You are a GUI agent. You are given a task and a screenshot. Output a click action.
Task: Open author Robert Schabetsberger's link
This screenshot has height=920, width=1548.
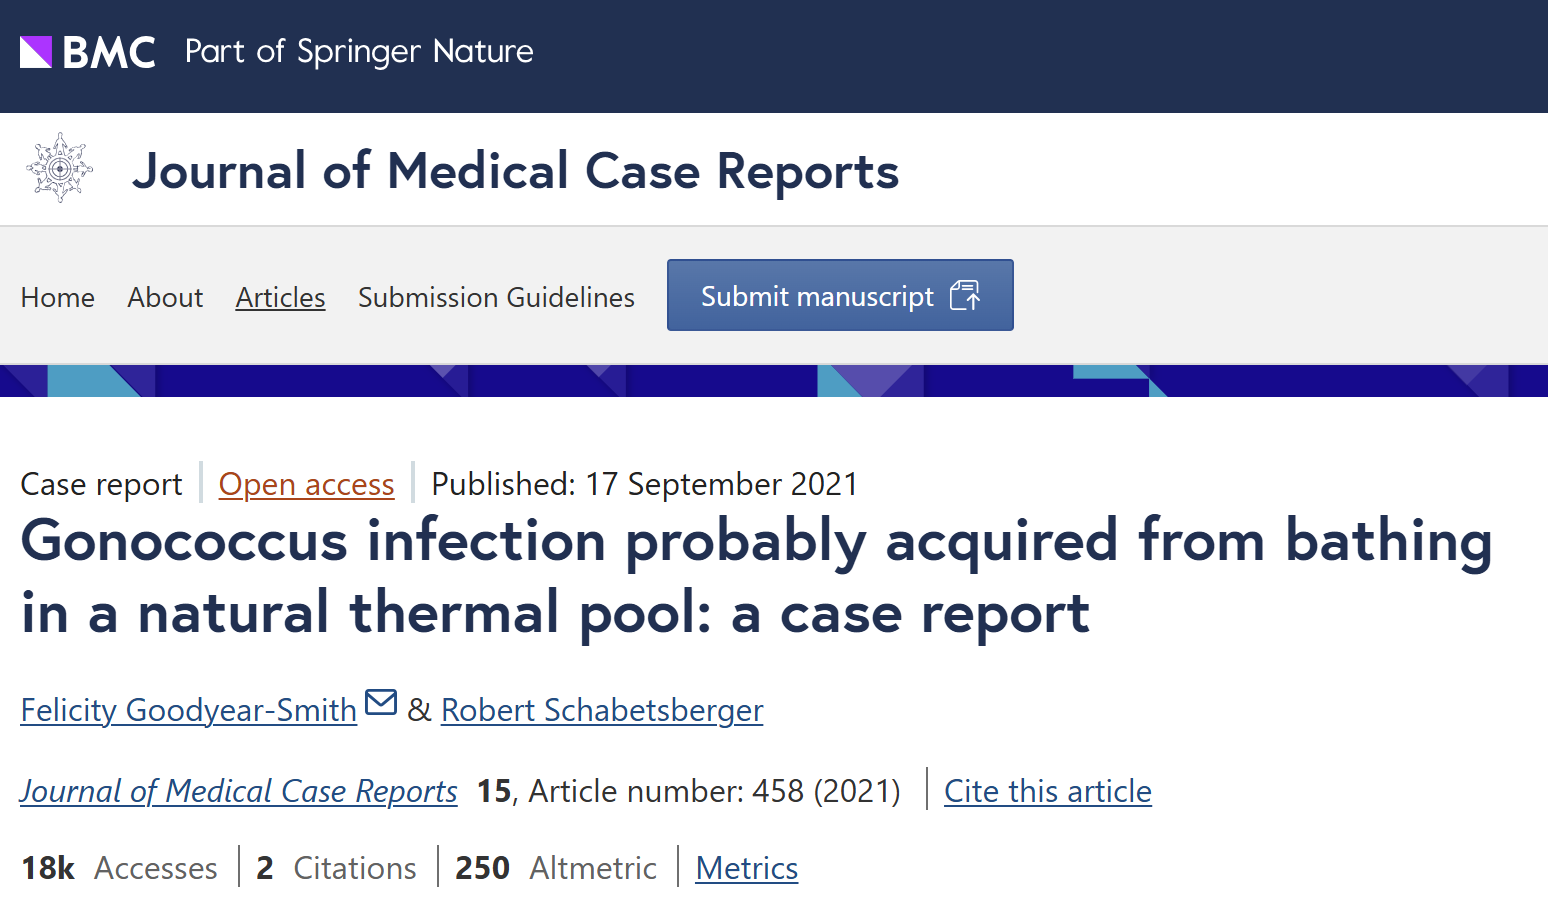click(x=602, y=710)
